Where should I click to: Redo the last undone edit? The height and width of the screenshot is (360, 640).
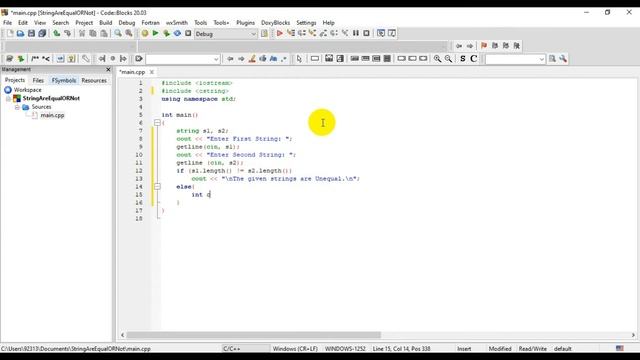click(67, 33)
